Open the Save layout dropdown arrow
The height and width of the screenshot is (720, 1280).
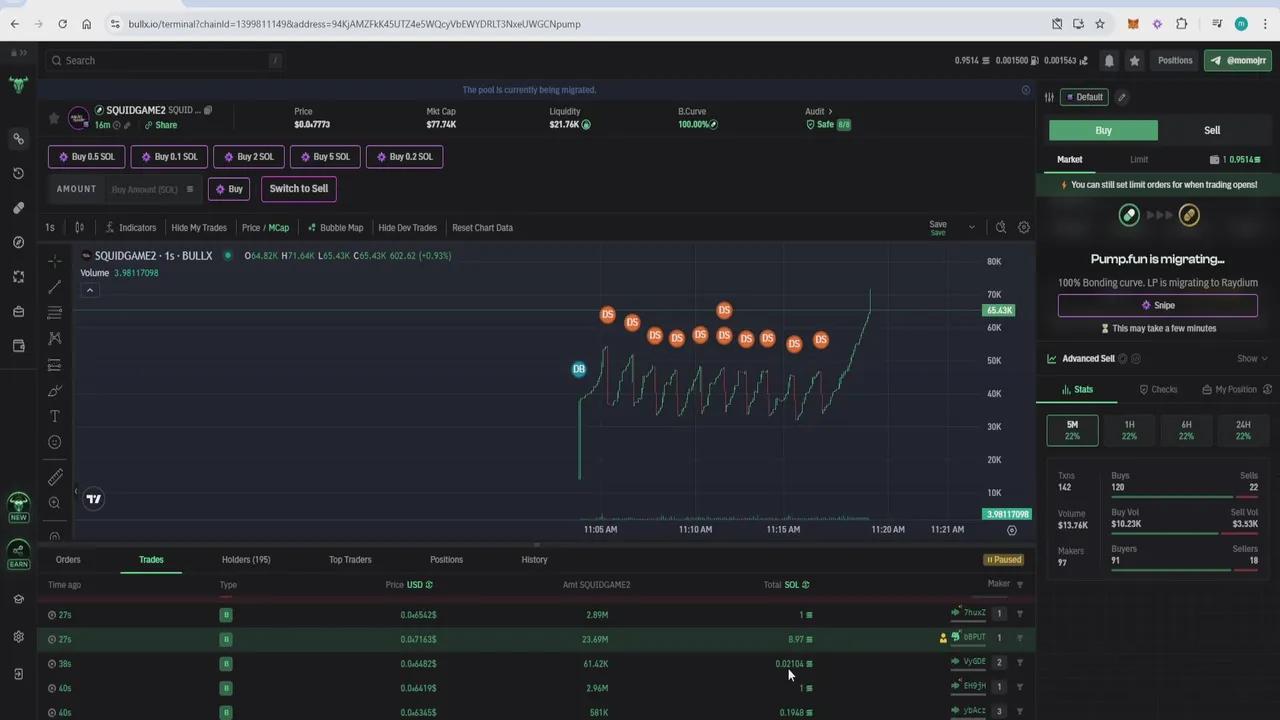(x=971, y=228)
